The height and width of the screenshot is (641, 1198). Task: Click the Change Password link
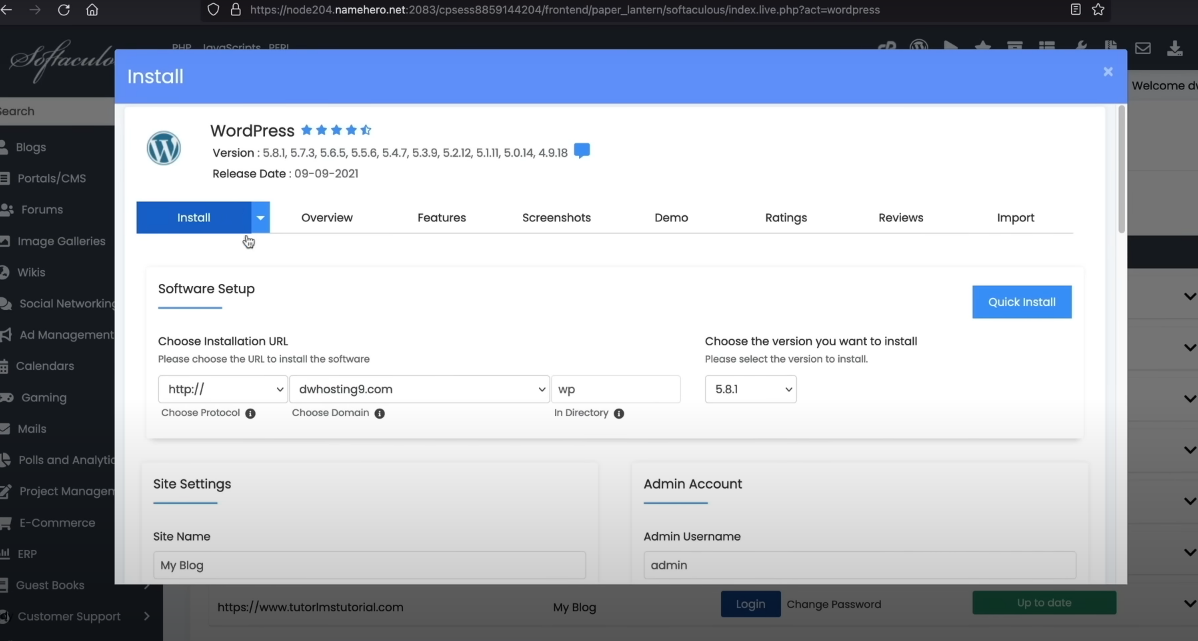(834, 604)
